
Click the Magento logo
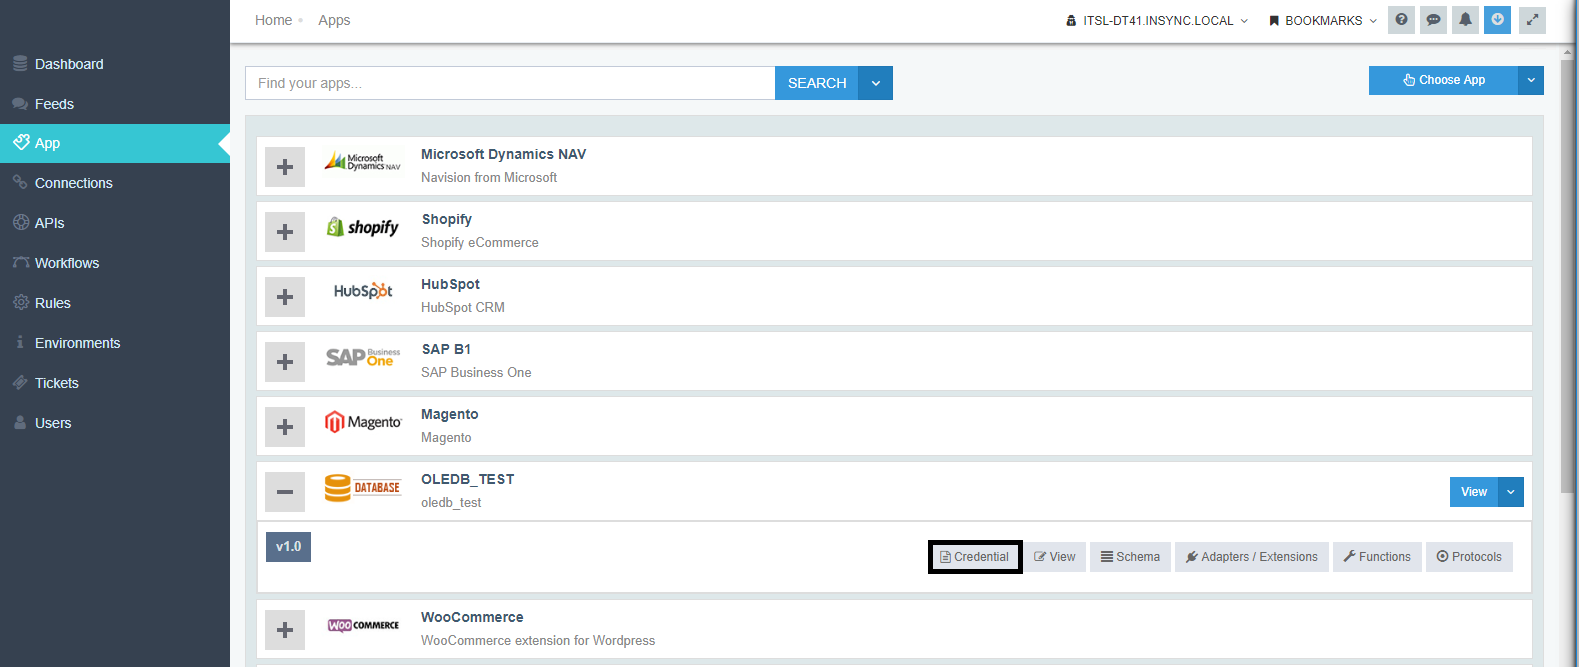363,422
